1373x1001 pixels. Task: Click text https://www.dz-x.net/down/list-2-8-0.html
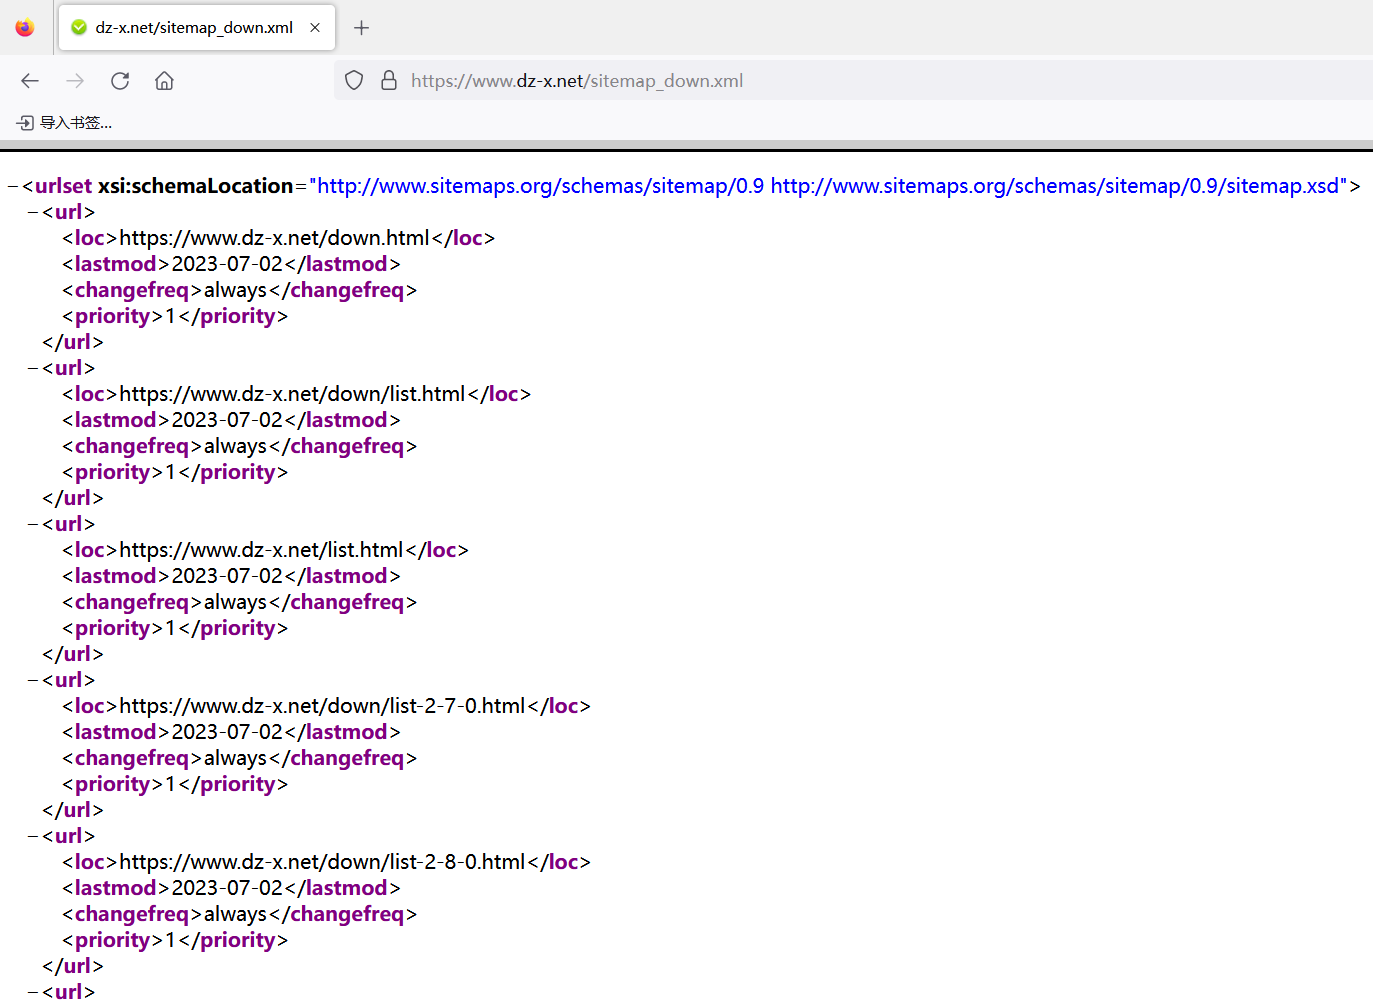(x=322, y=862)
